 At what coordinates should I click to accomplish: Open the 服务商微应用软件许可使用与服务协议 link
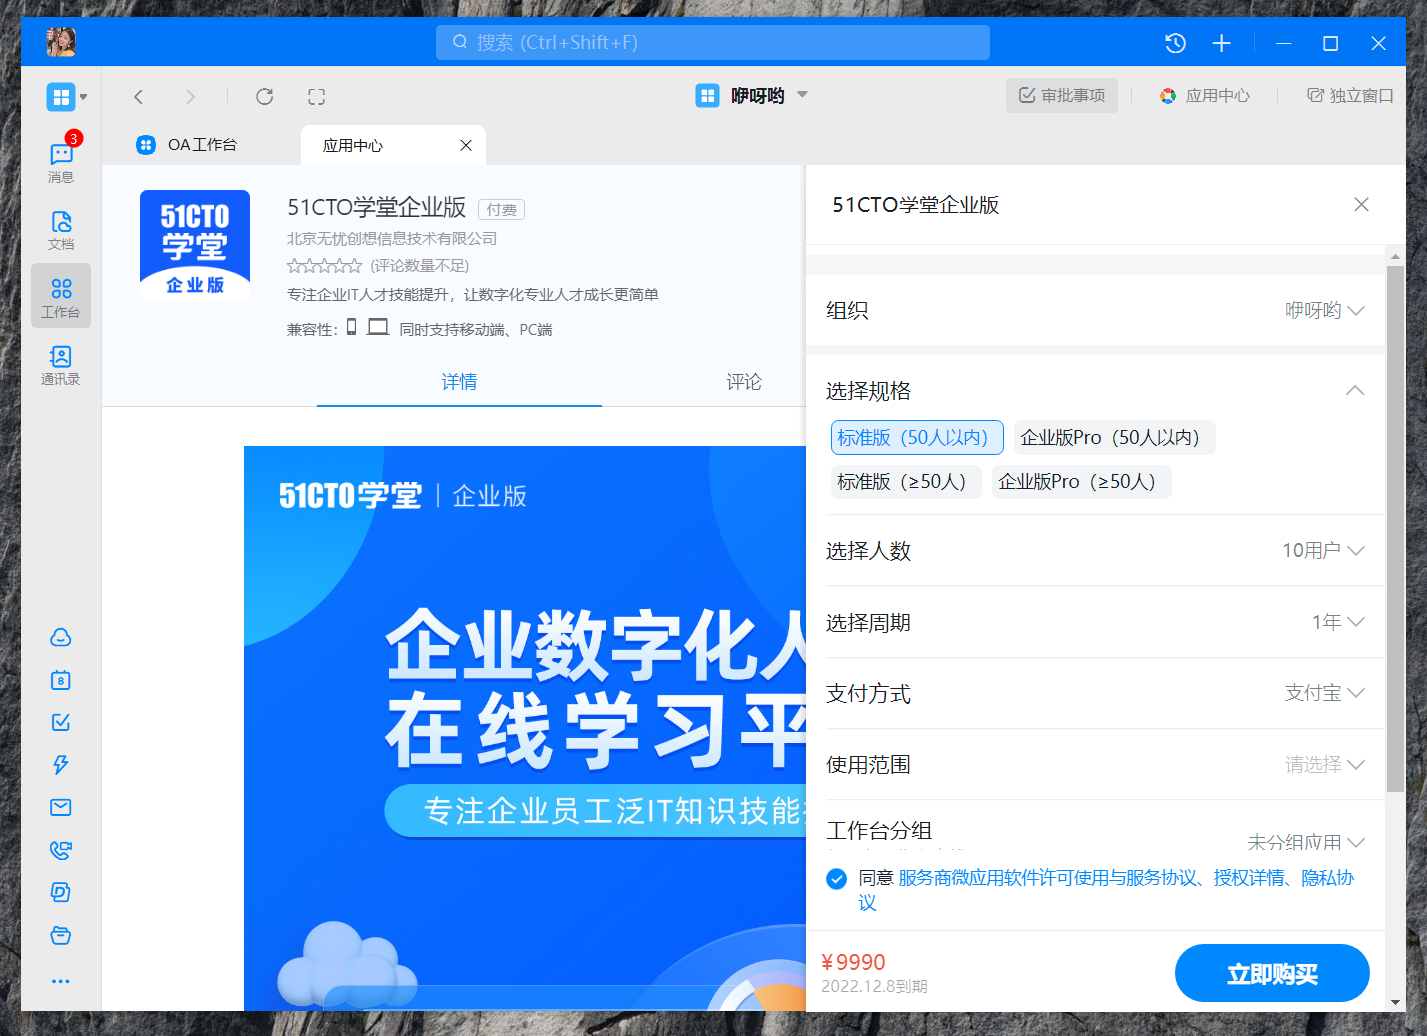pyautogui.click(x=1047, y=877)
